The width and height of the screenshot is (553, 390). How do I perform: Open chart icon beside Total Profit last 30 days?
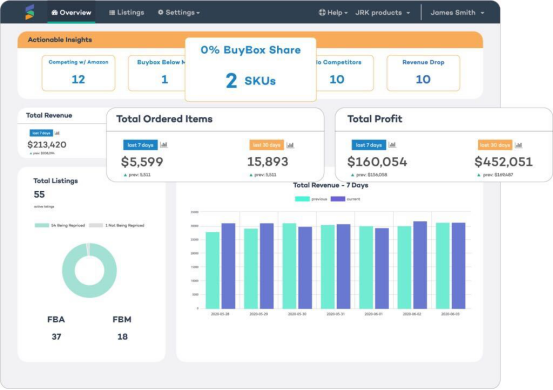[x=518, y=145]
